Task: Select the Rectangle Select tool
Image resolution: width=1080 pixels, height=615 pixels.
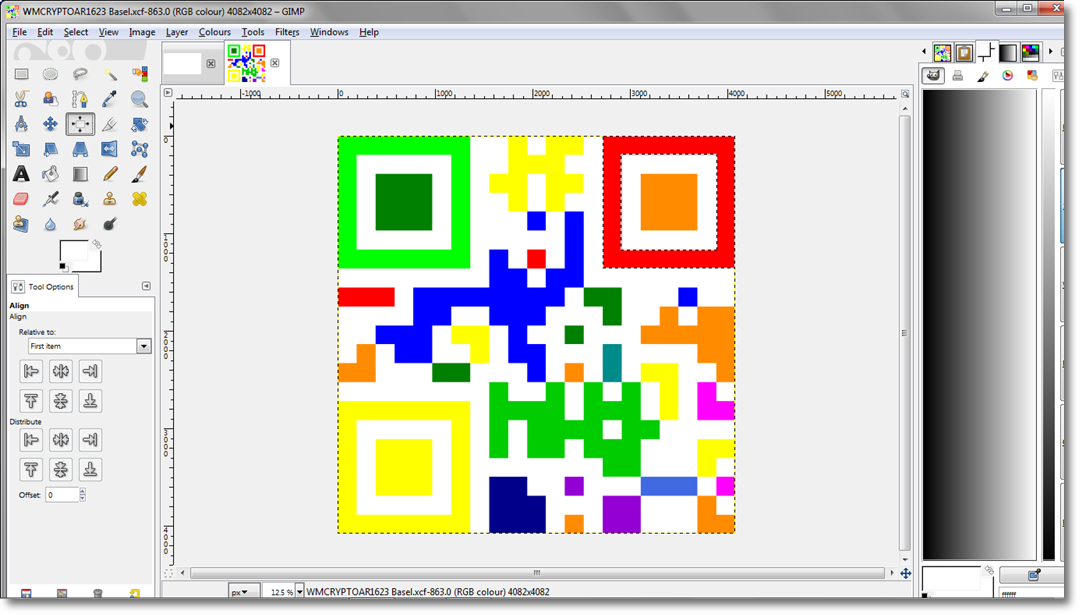Action: (x=21, y=74)
